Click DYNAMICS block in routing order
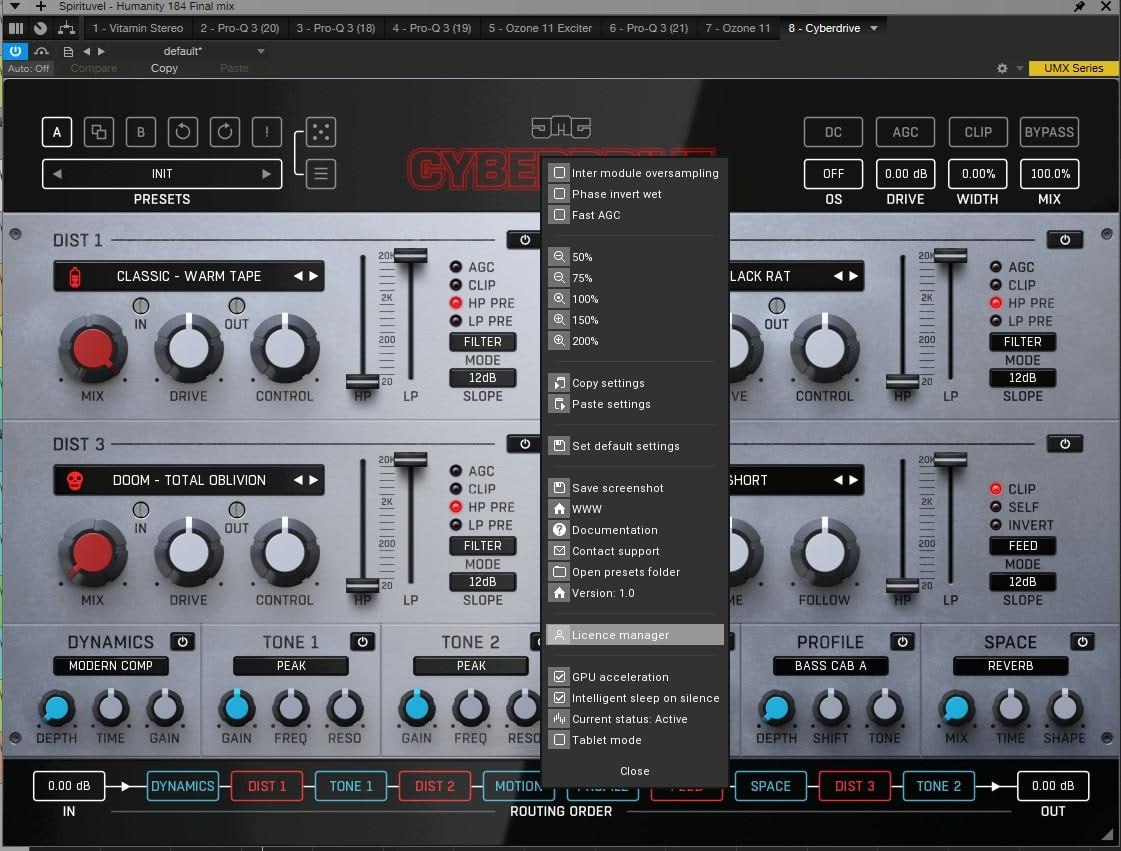This screenshot has width=1121, height=851. (x=182, y=786)
